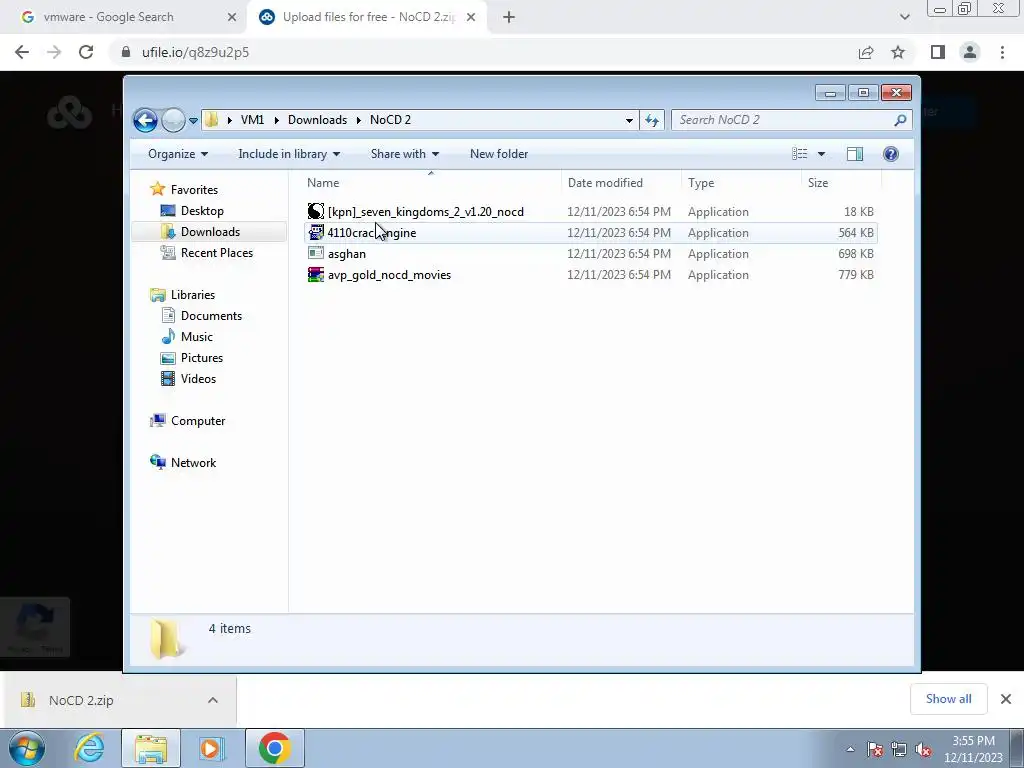Close the vmware Google Search tab
The image size is (1024, 768).
coord(232,18)
